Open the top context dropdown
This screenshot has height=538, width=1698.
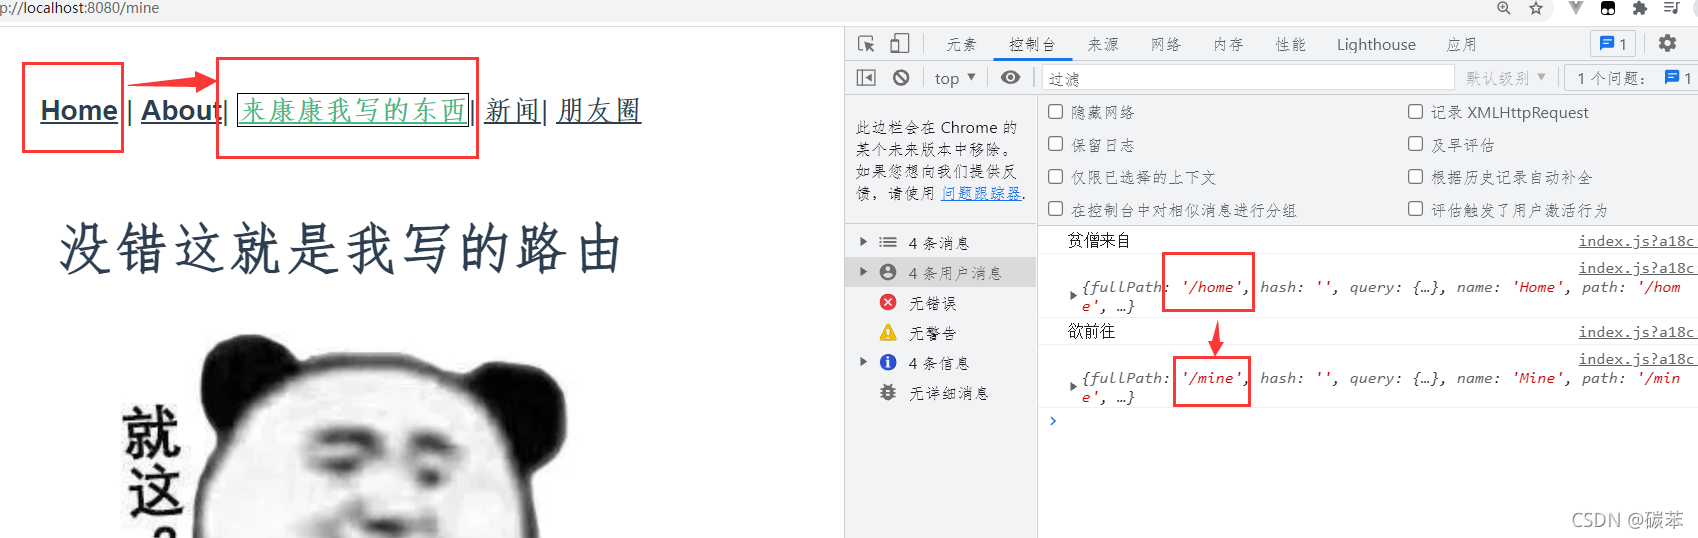[x=955, y=78]
